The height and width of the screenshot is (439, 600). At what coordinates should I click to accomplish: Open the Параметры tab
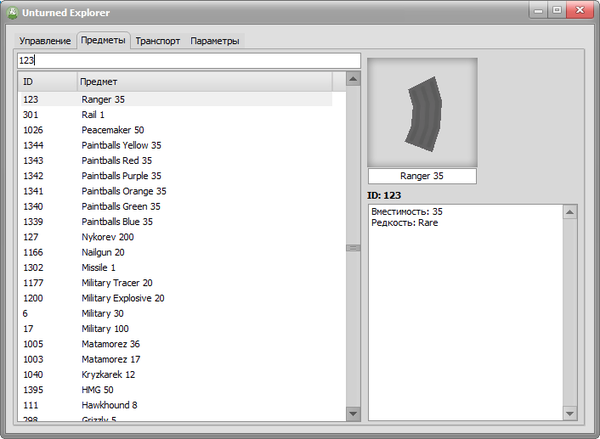click(215, 41)
